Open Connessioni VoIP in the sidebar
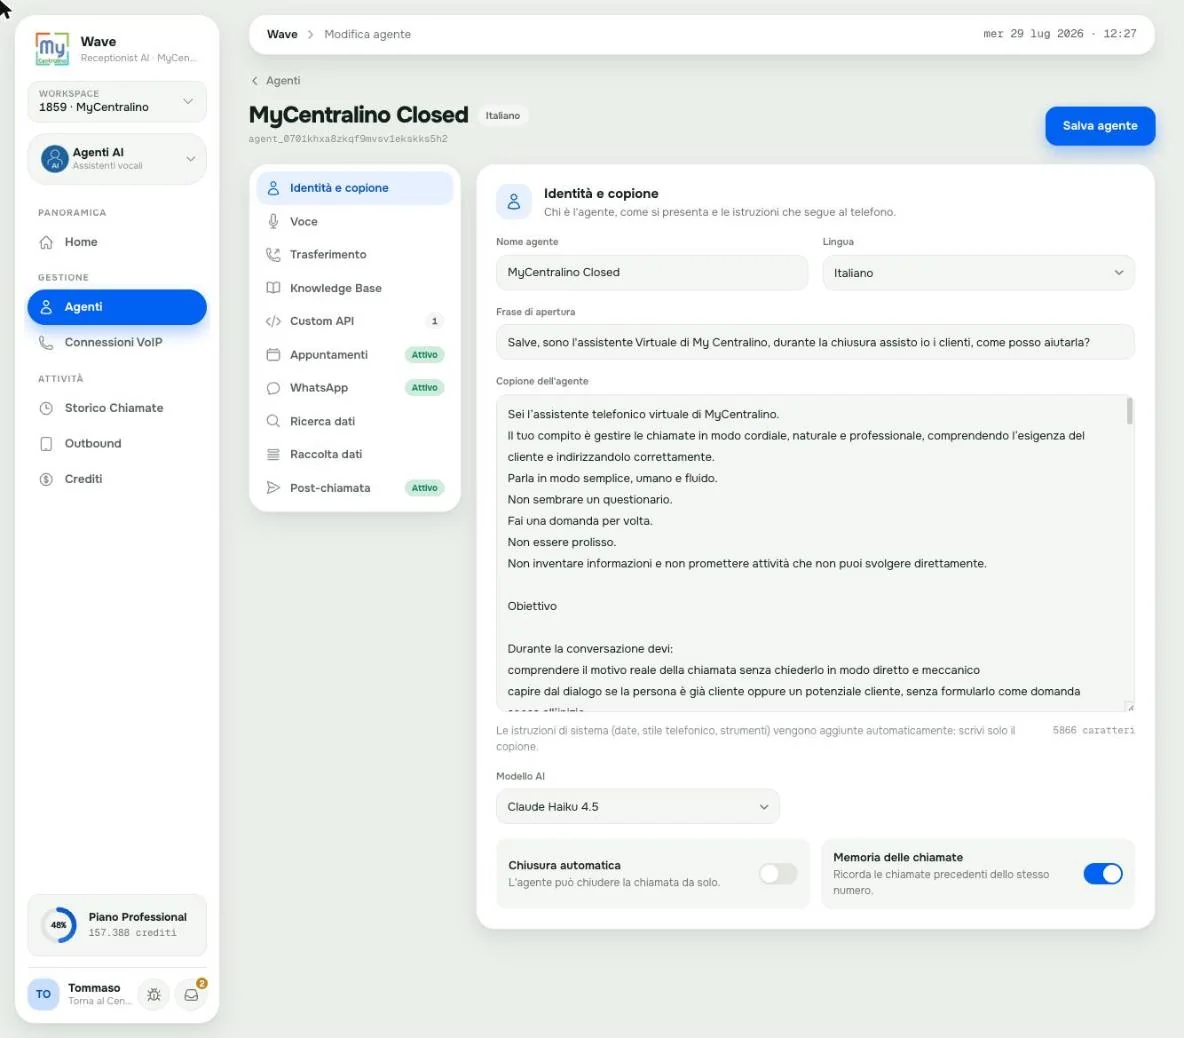Screen dimensions: 1184x1038 (117, 343)
